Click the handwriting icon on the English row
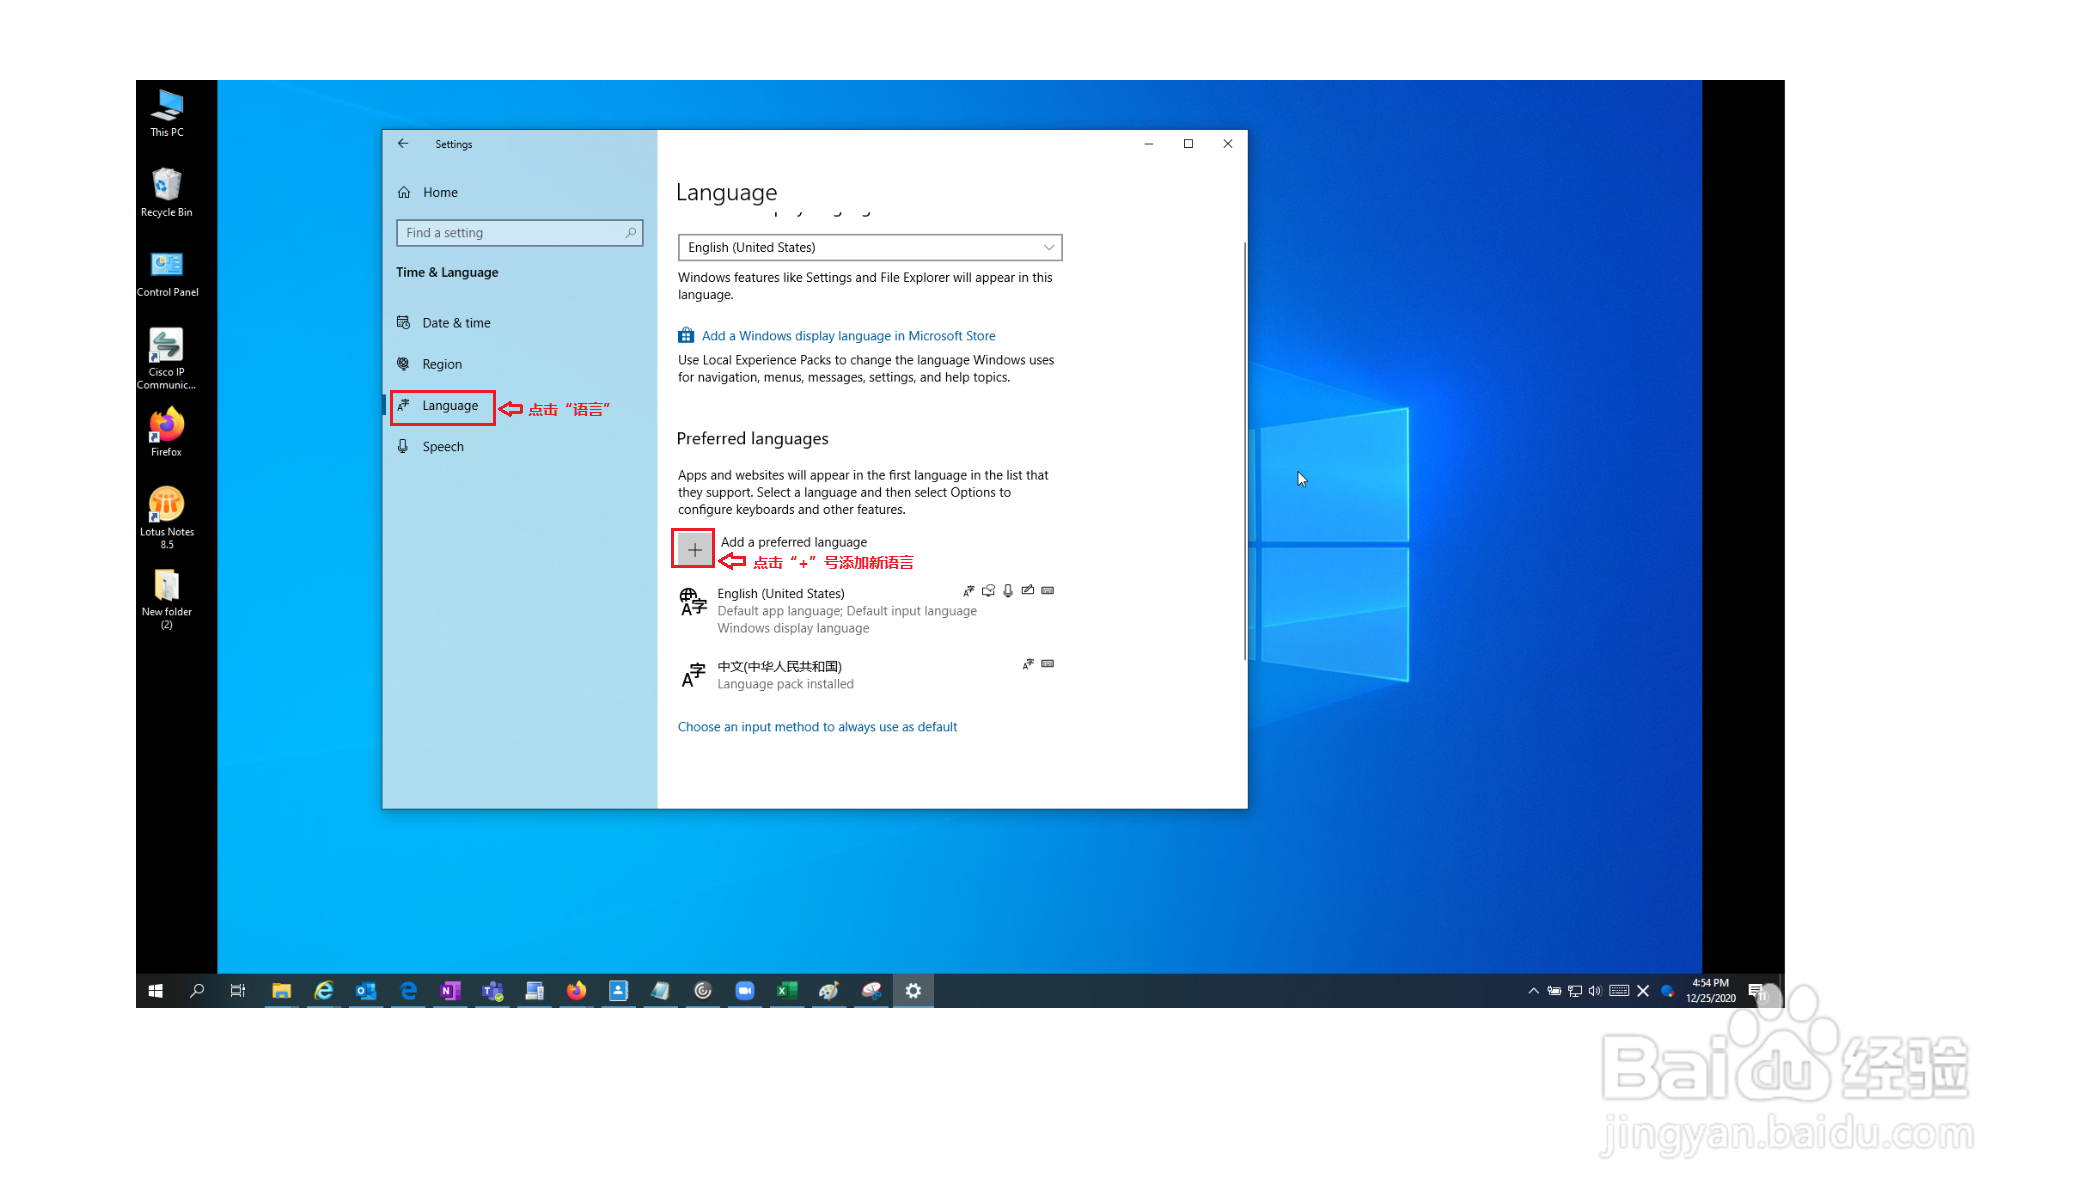Screen dimensions: 2086x1204 click(1027, 591)
